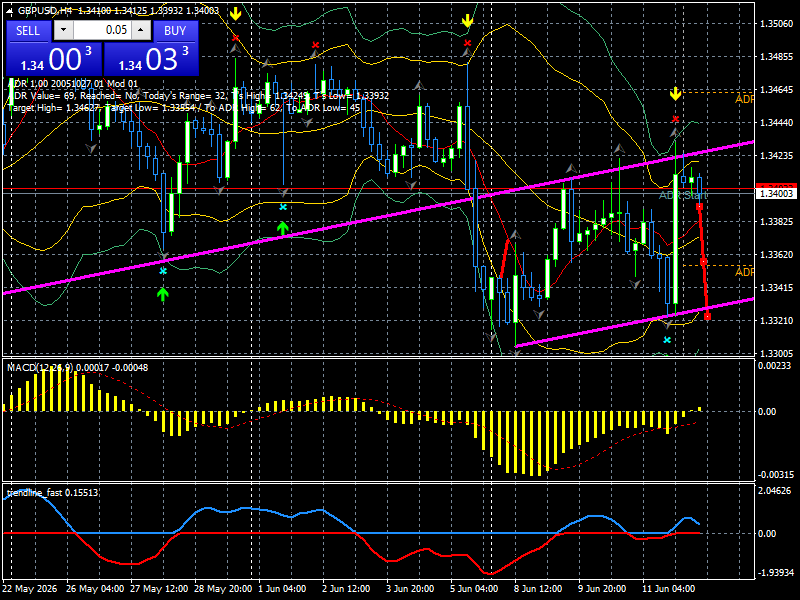The width and height of the screenshot is (800, 600).
Task: Toggle the one-click trading triangle beside GBPUSD,H4
Action: tap(11, 11)
